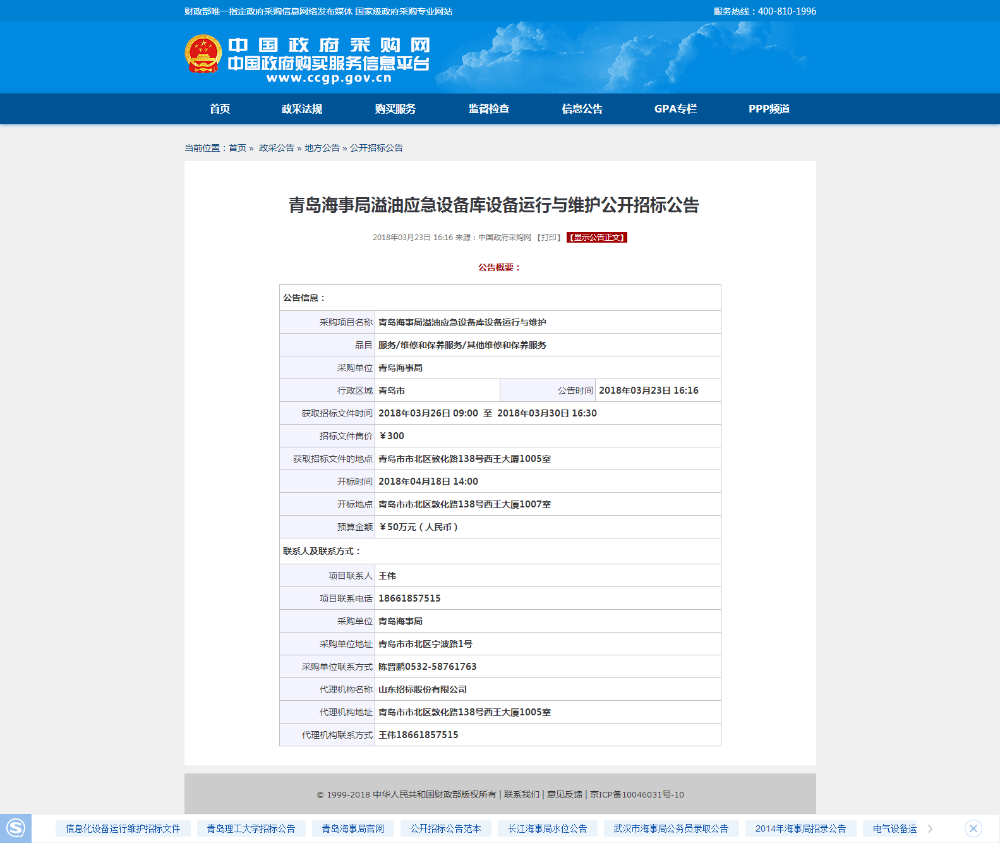Viewport: 1000px width, 843px height.
Task: Open suggestion 2014年海事局招录公告
Action: 800,828
